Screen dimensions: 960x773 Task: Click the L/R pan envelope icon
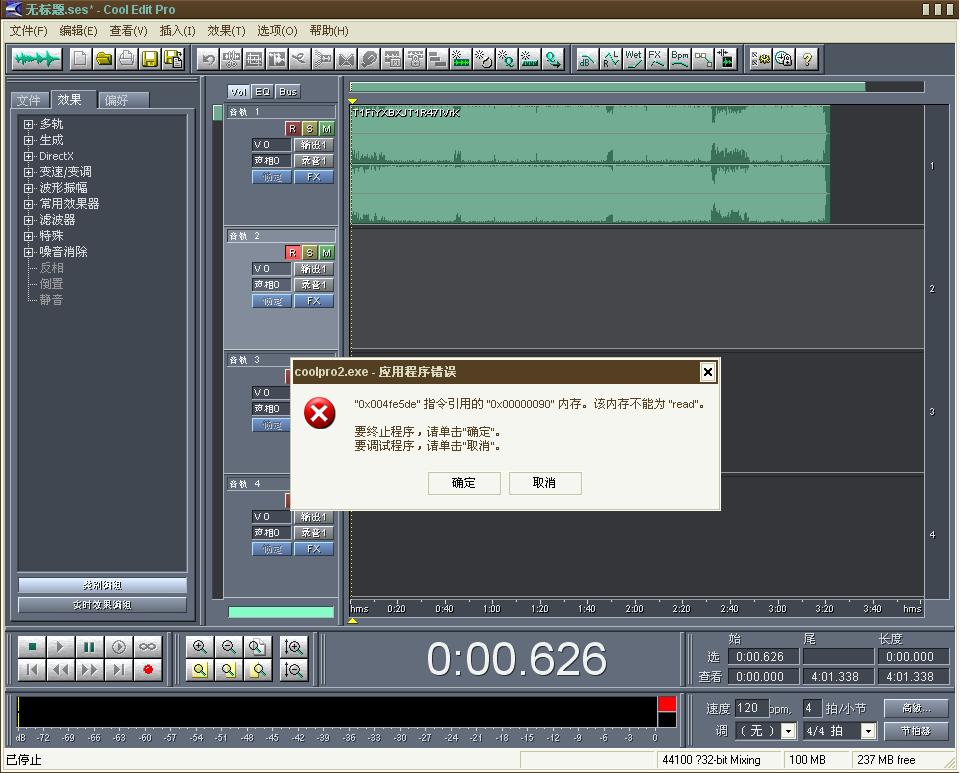coord(610,59)
